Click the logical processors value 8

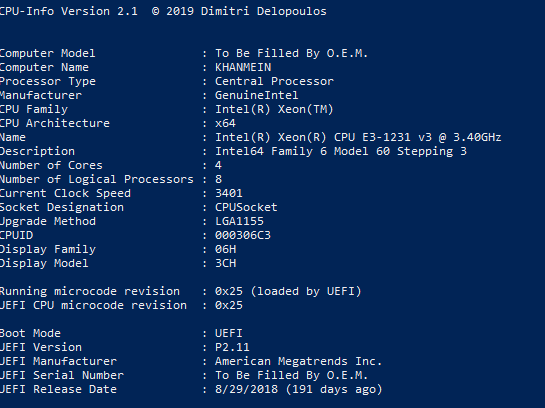pos(218,179)
